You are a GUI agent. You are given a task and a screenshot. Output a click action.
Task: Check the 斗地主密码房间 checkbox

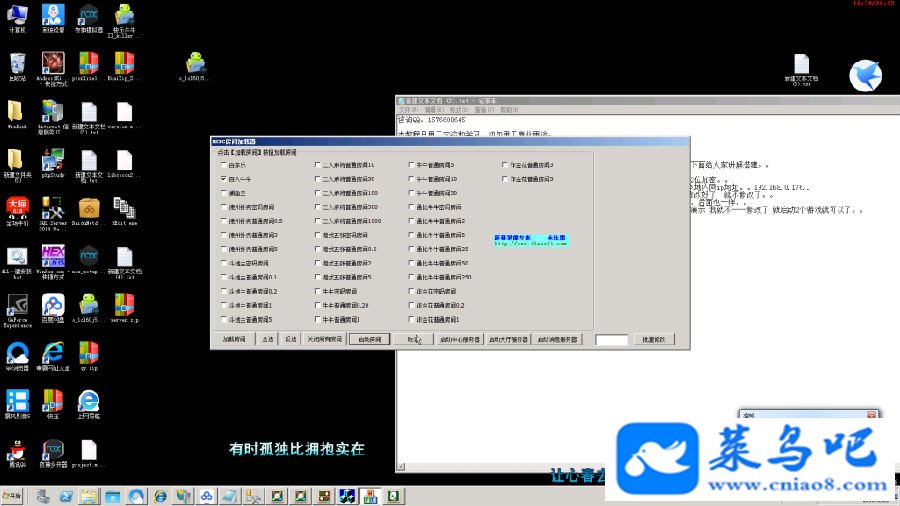(224, 263)
